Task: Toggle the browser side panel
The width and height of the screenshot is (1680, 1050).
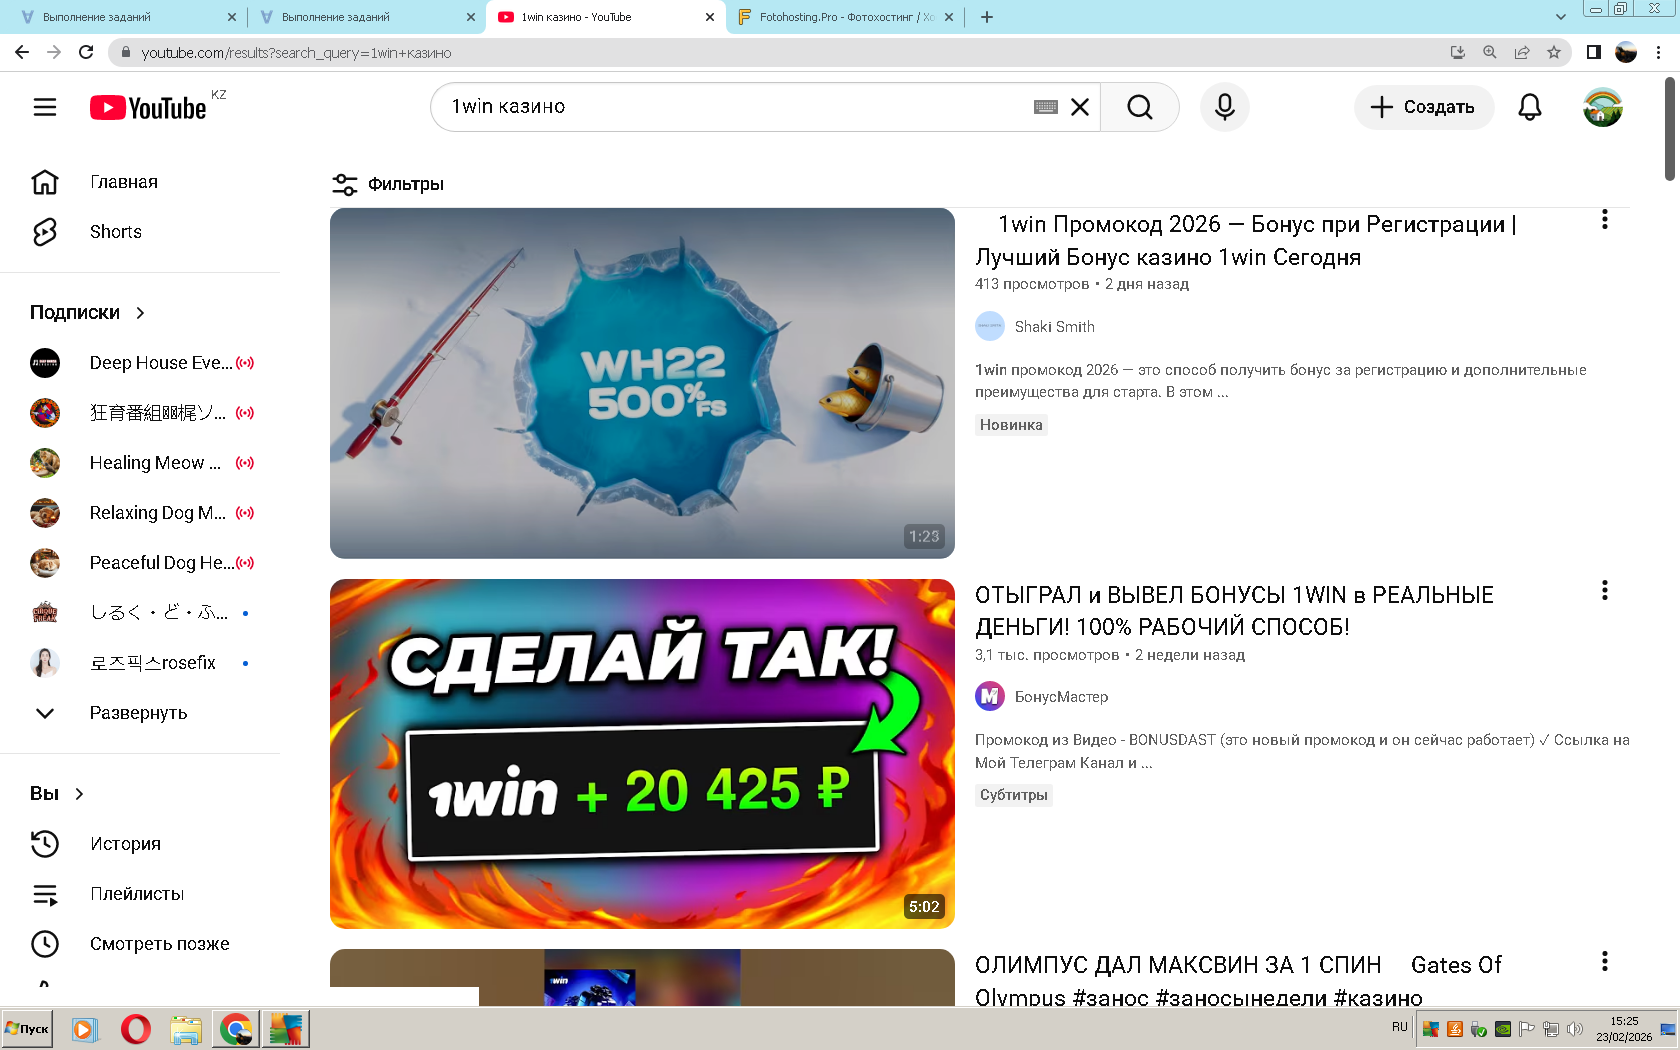Action: 1594,53
